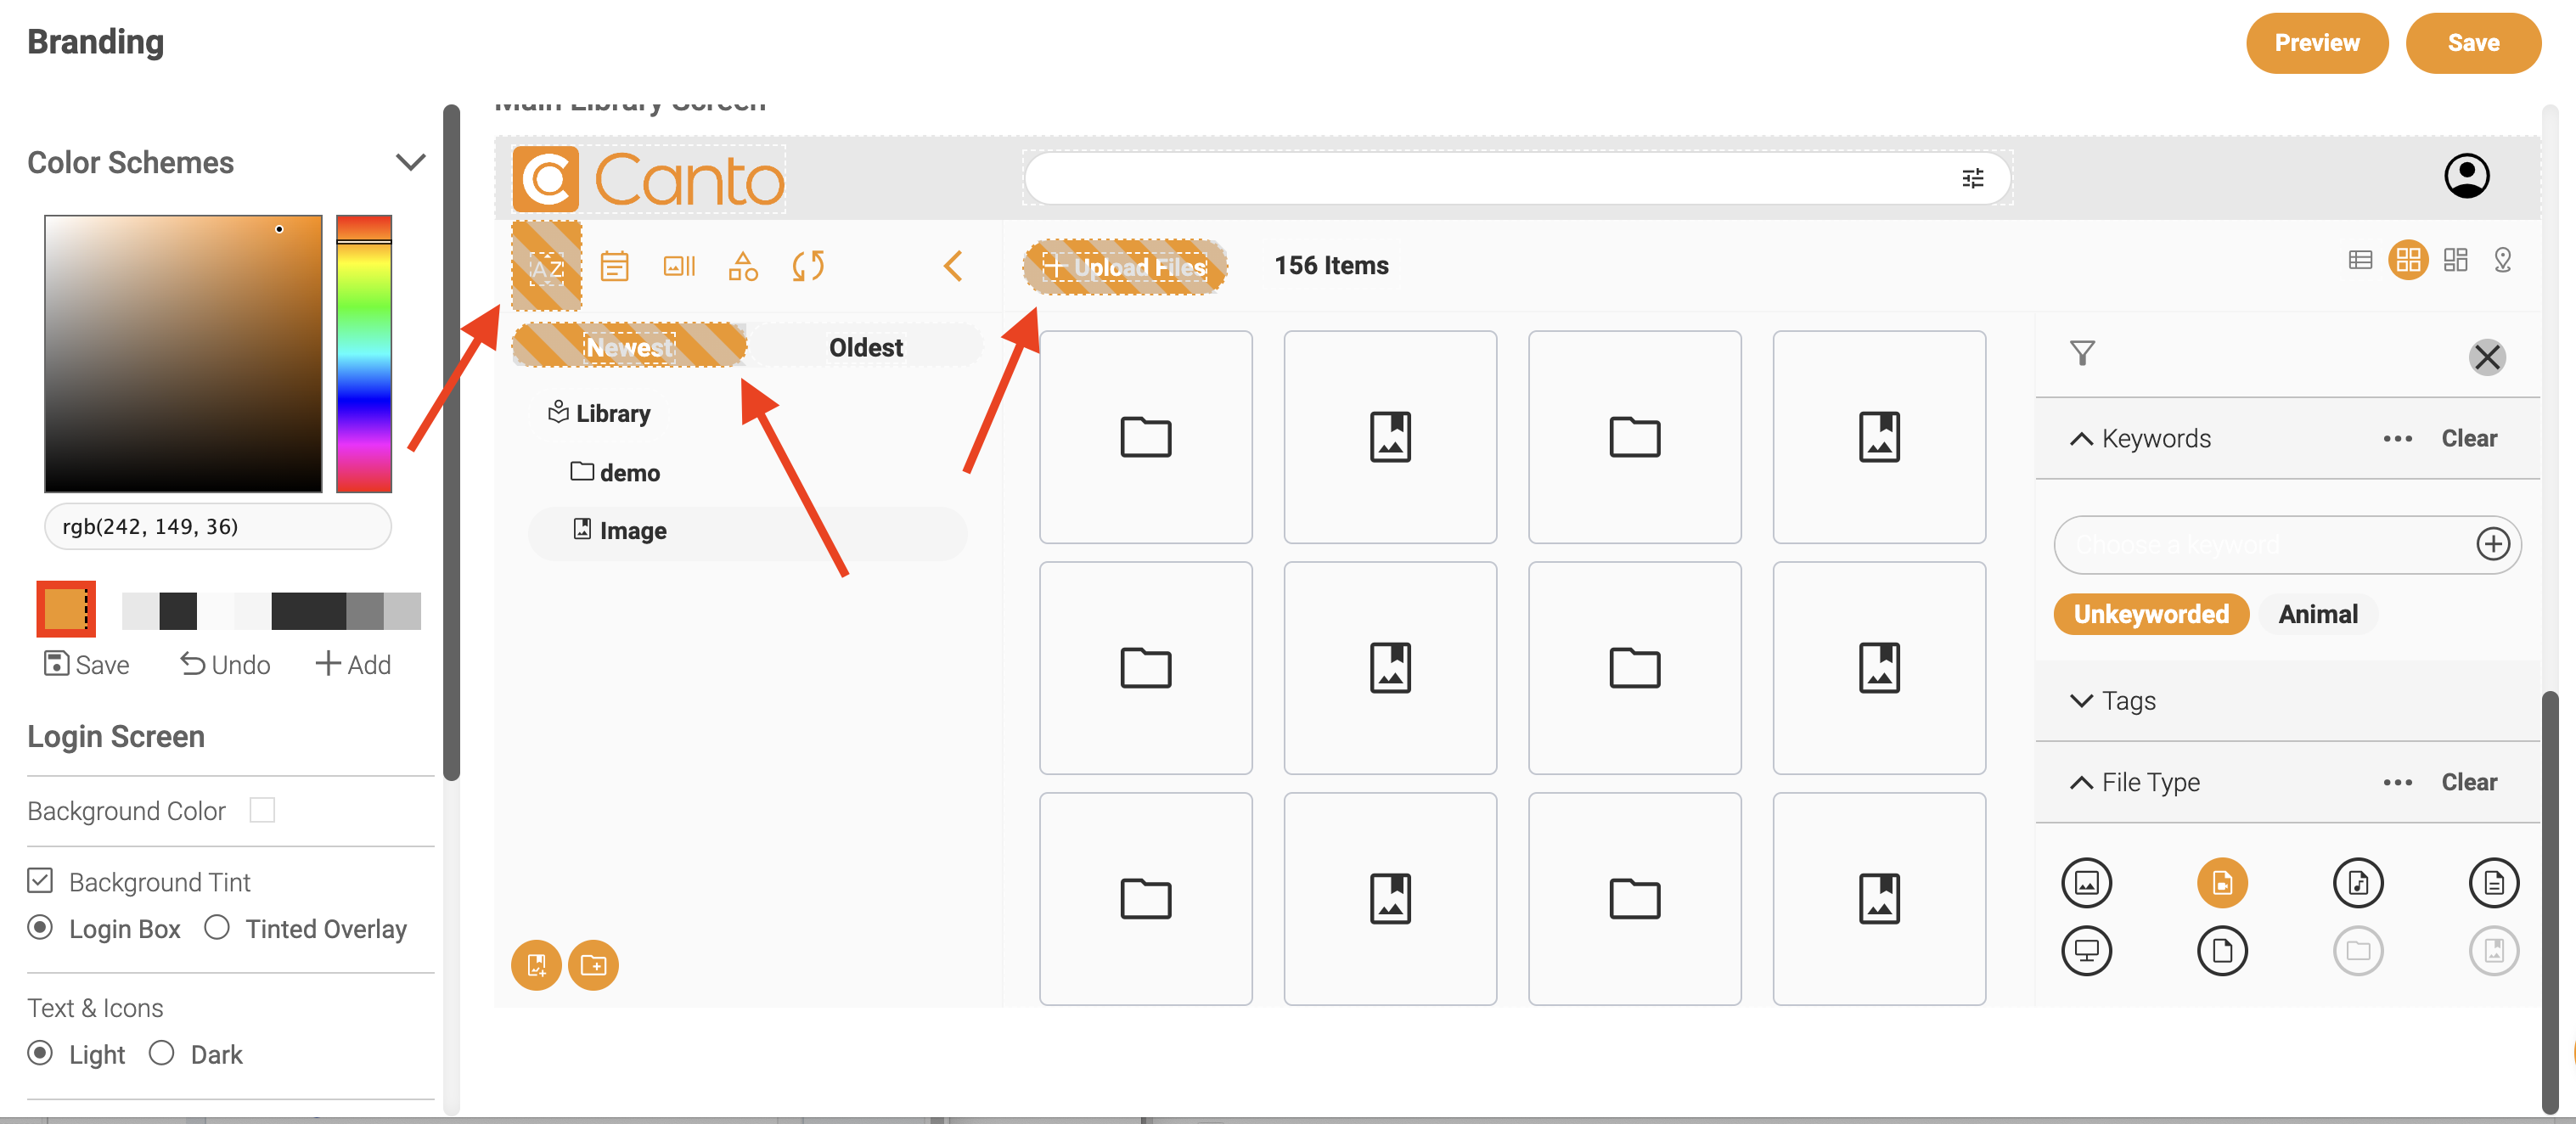Open the alphabetical sort tool

click(546, 266)
